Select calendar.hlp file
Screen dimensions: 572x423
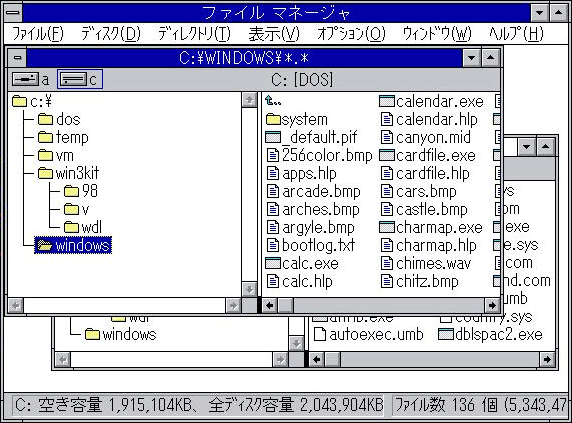429,119
